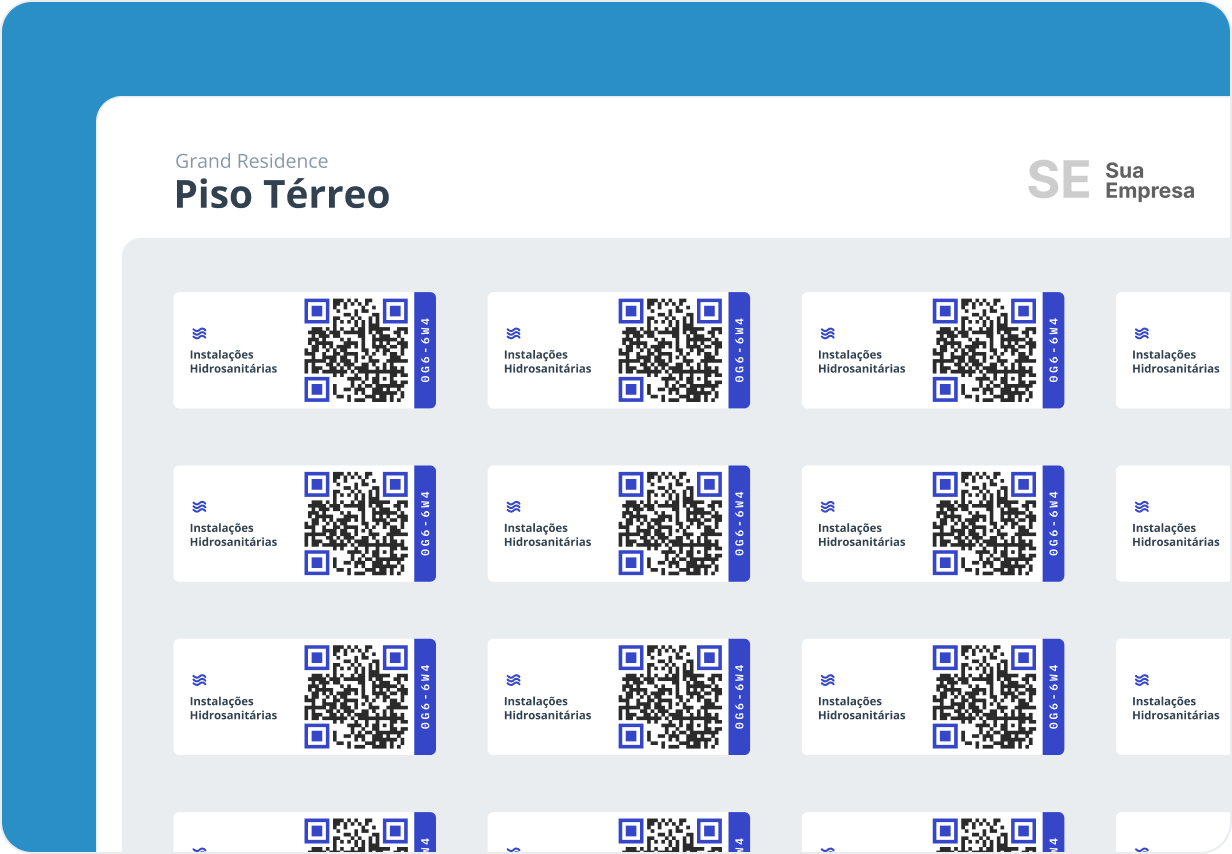The width and height of the screenshot is (1232, 854).
Task: Click the waves icon on third-row first-column label
Action: (x=199, y=680)
